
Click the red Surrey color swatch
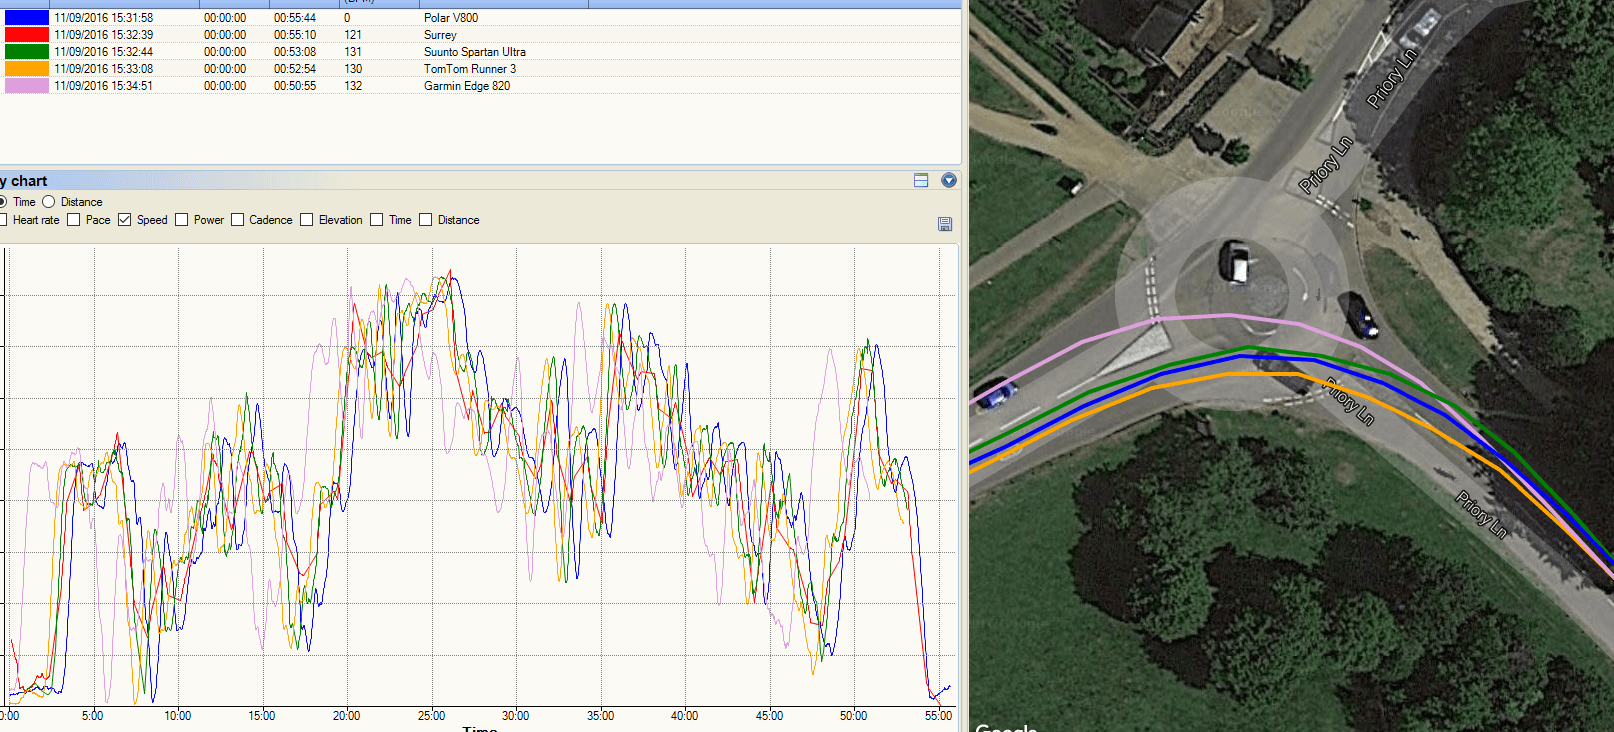point(26,35)
